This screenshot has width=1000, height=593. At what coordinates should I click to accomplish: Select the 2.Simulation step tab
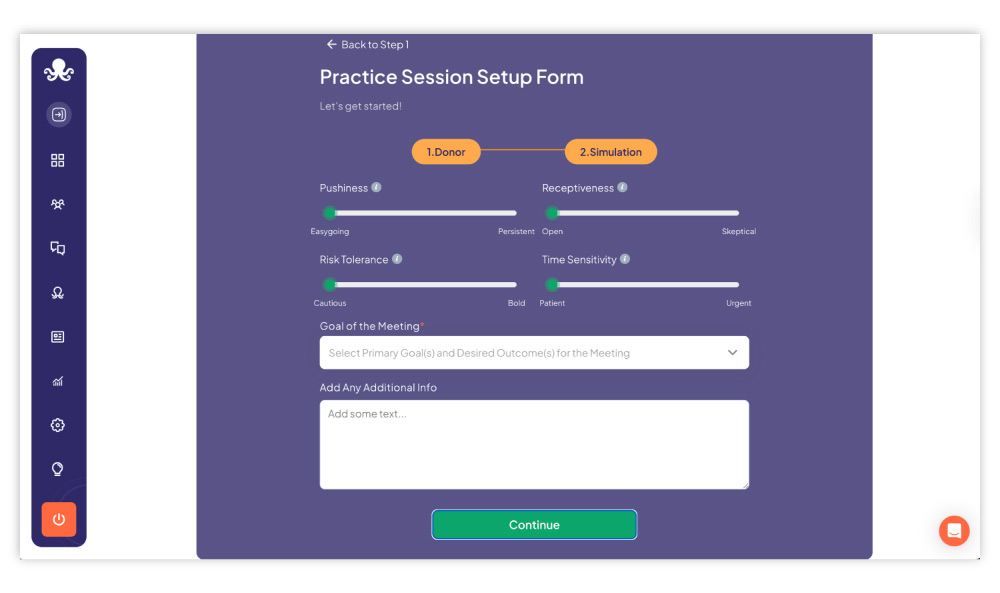coord(610,152)
